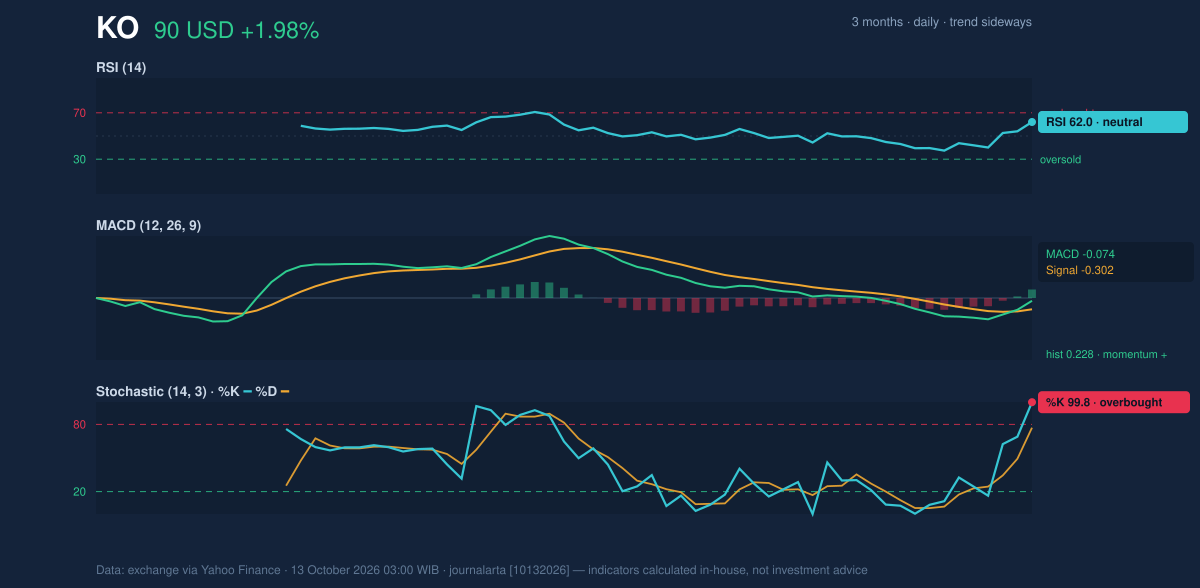
Task: Click the hist 0.228 momentum + label
Action: [1106, 354]
